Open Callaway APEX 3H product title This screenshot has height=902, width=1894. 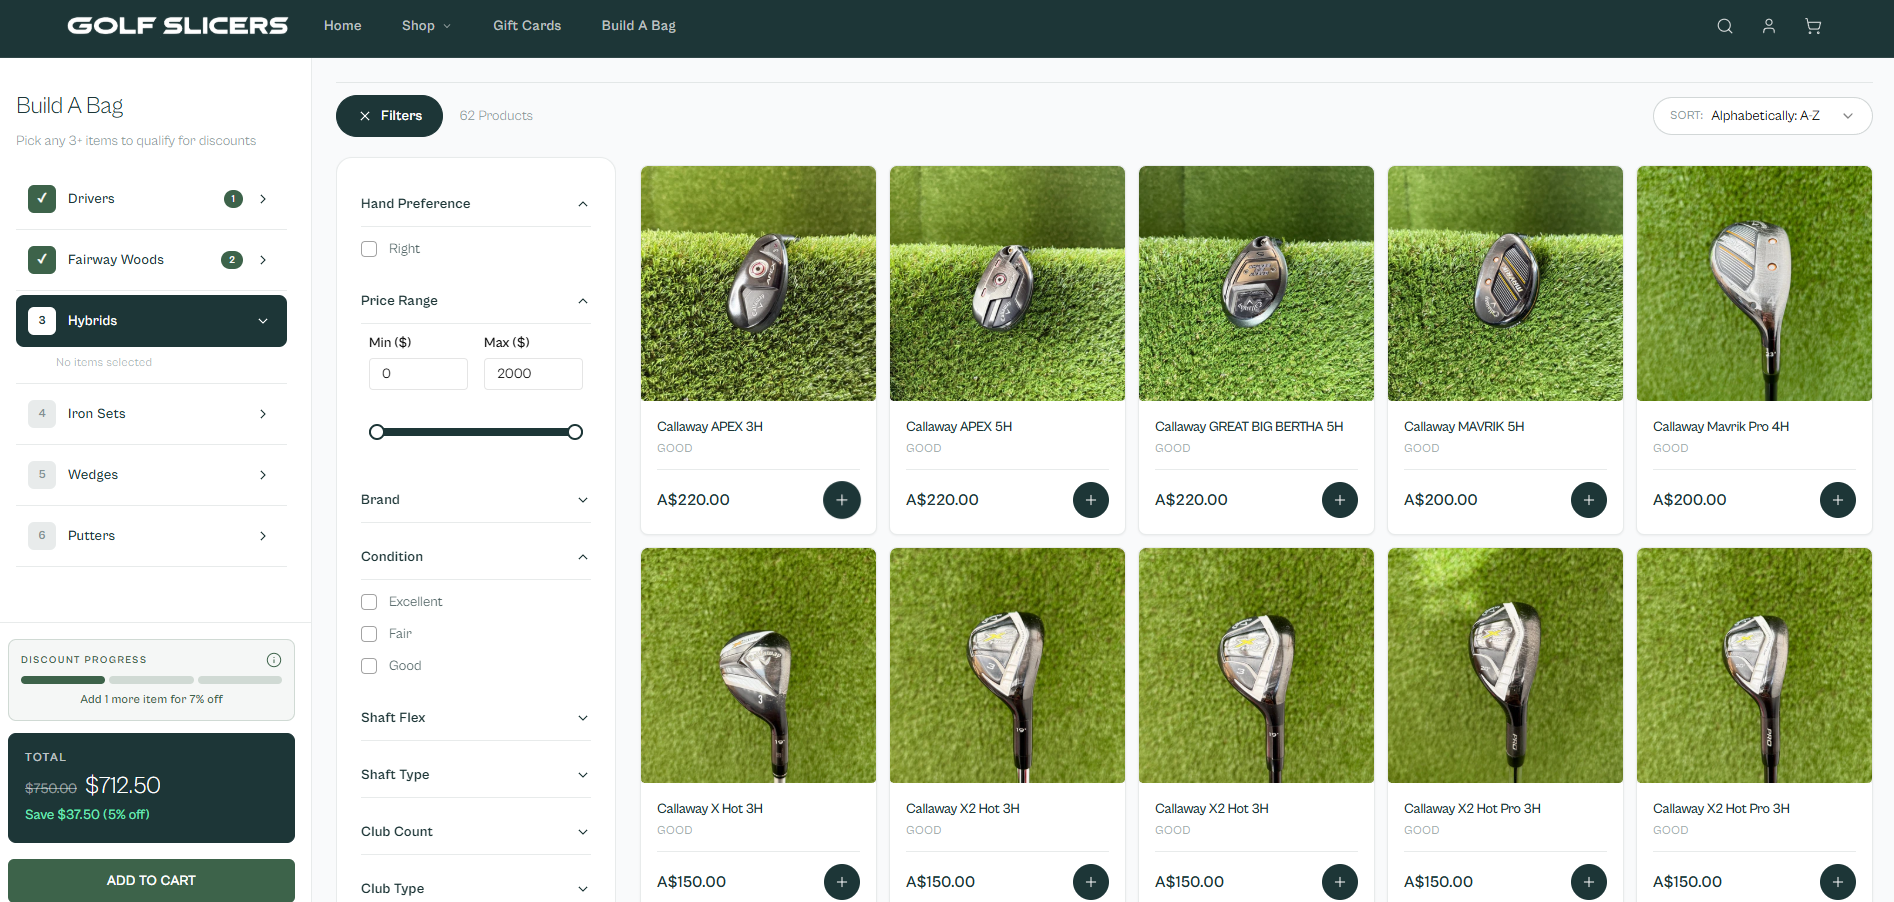[710, 427]
